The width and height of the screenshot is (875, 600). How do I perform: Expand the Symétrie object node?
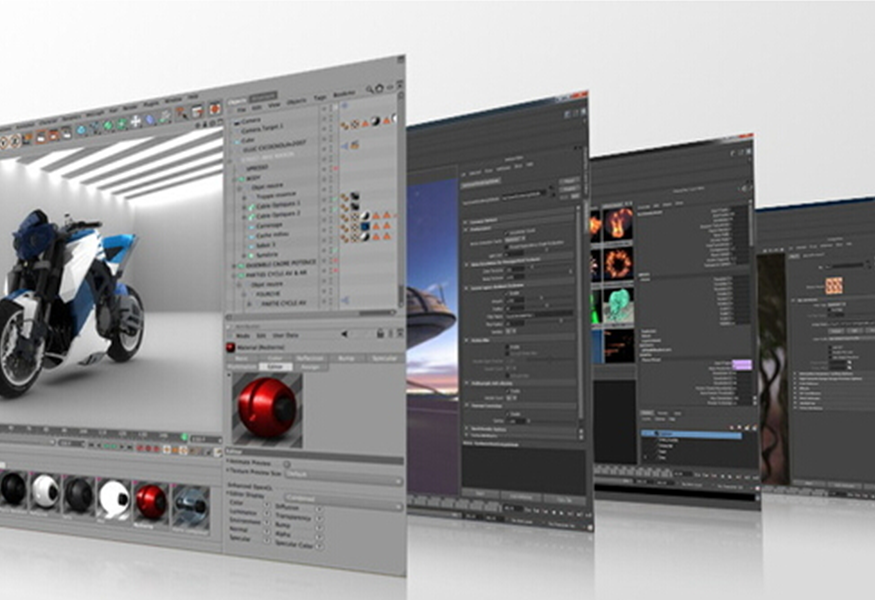pos(244,256)
